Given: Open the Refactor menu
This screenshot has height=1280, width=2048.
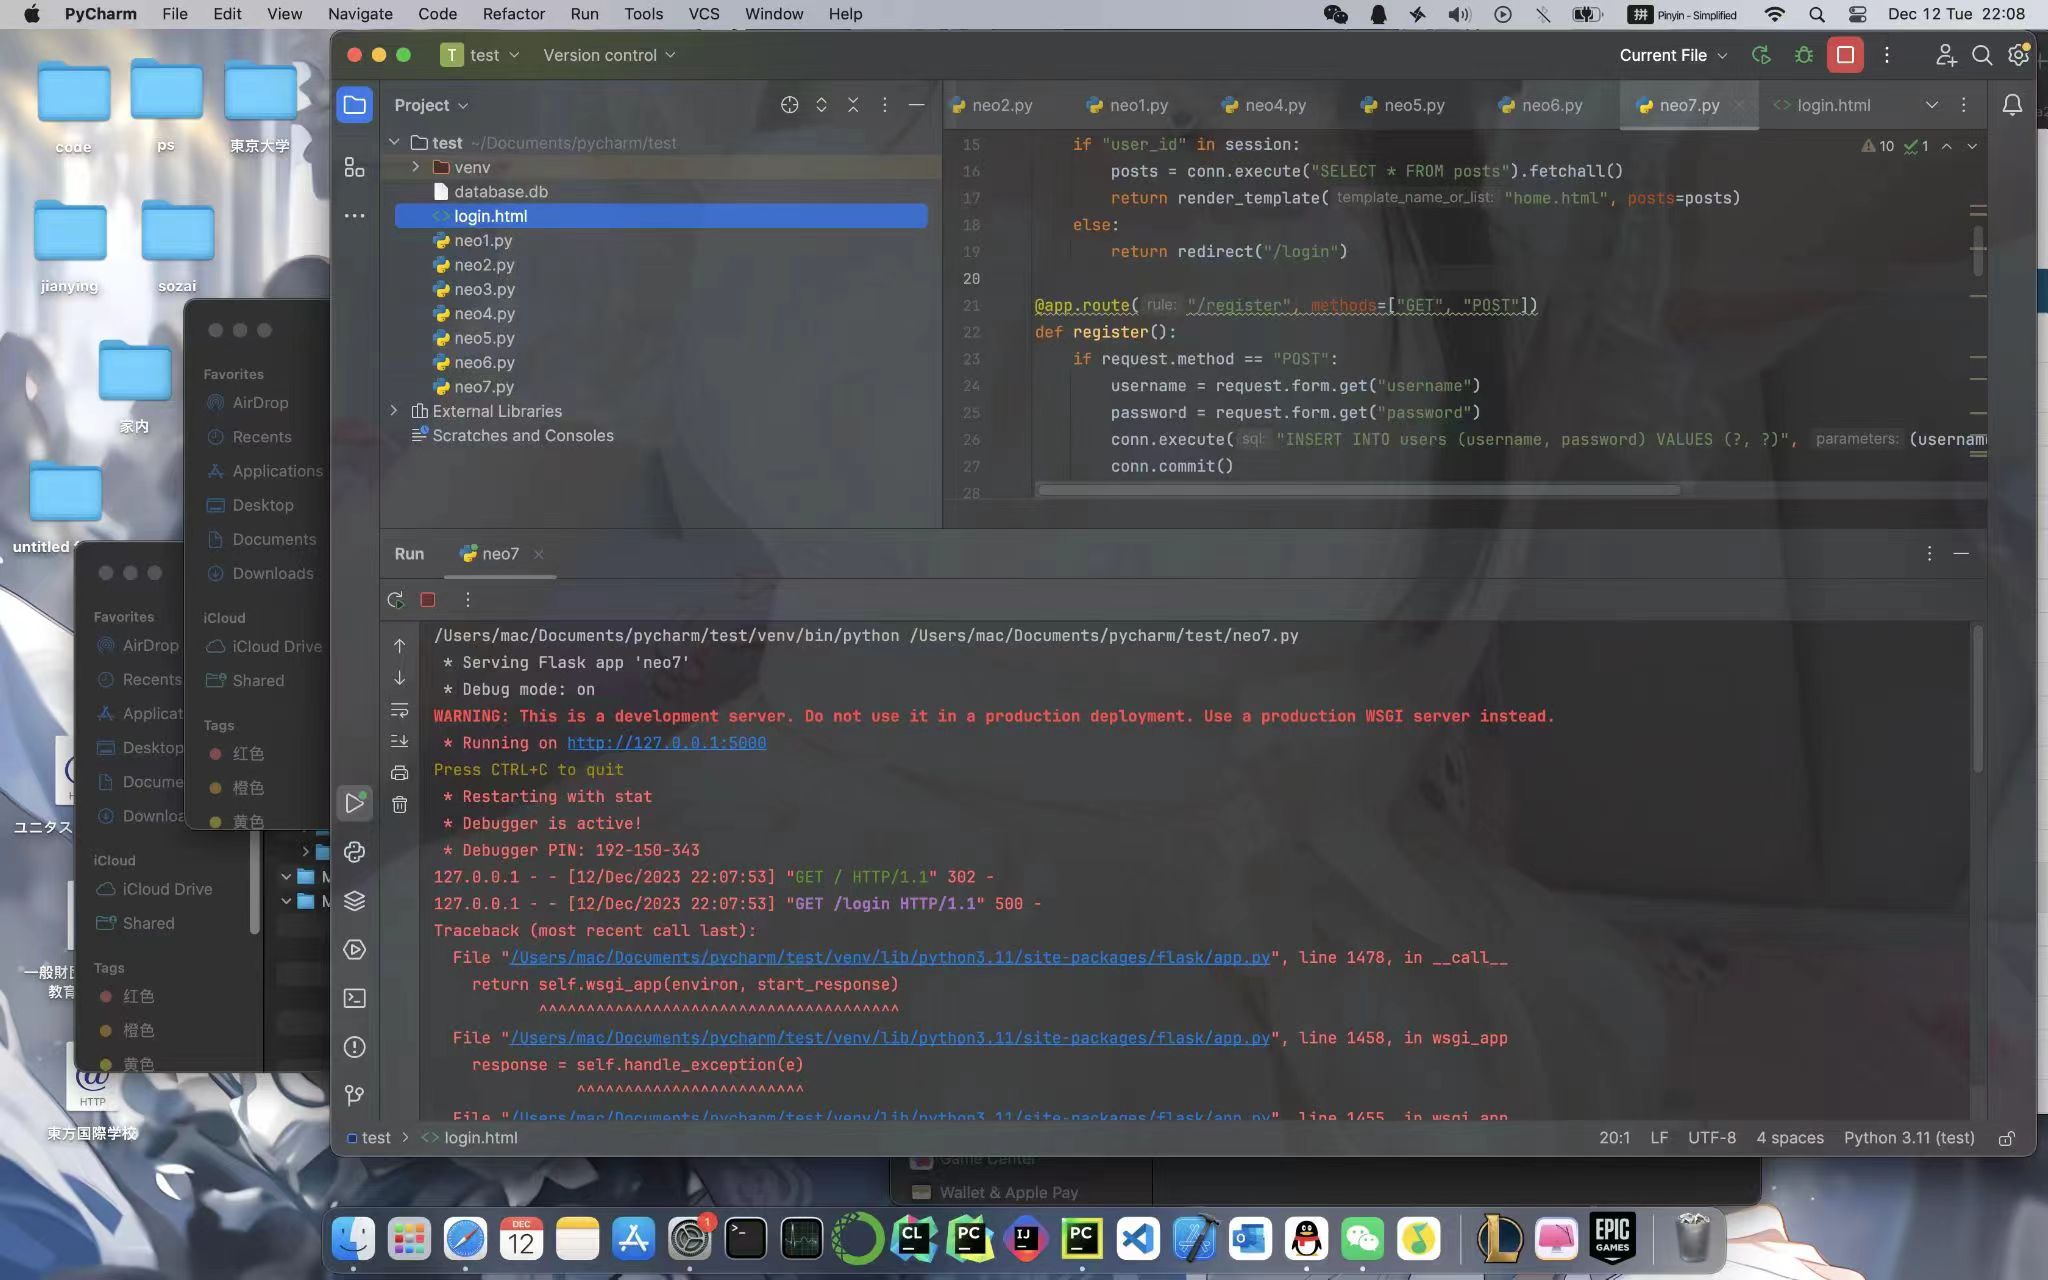Looking at the screenshot, I should coord(513,14).
